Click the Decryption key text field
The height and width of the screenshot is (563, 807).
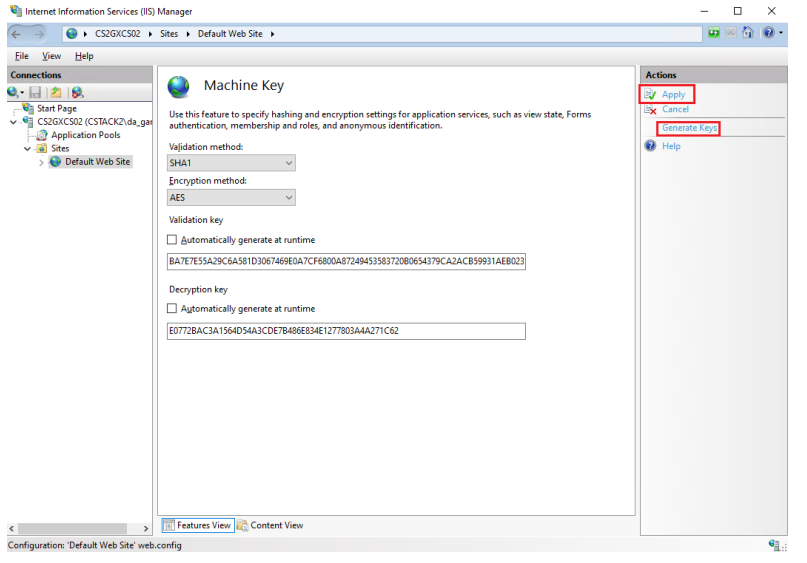pyautogui.click(x=346, y=331)
